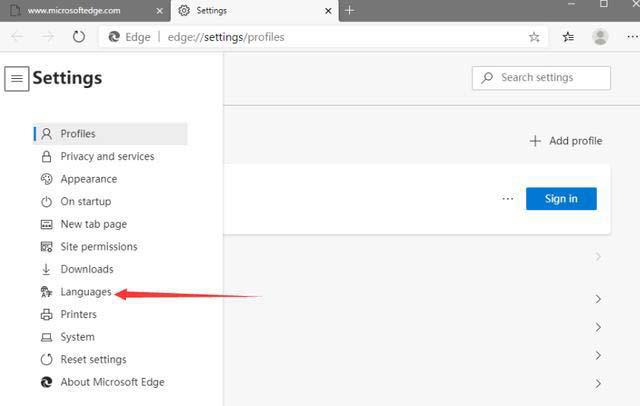Switch to the www.microsoftedge.com tab
The width and height of the screenshot is (640, 406).
click(x=85, y=11)
